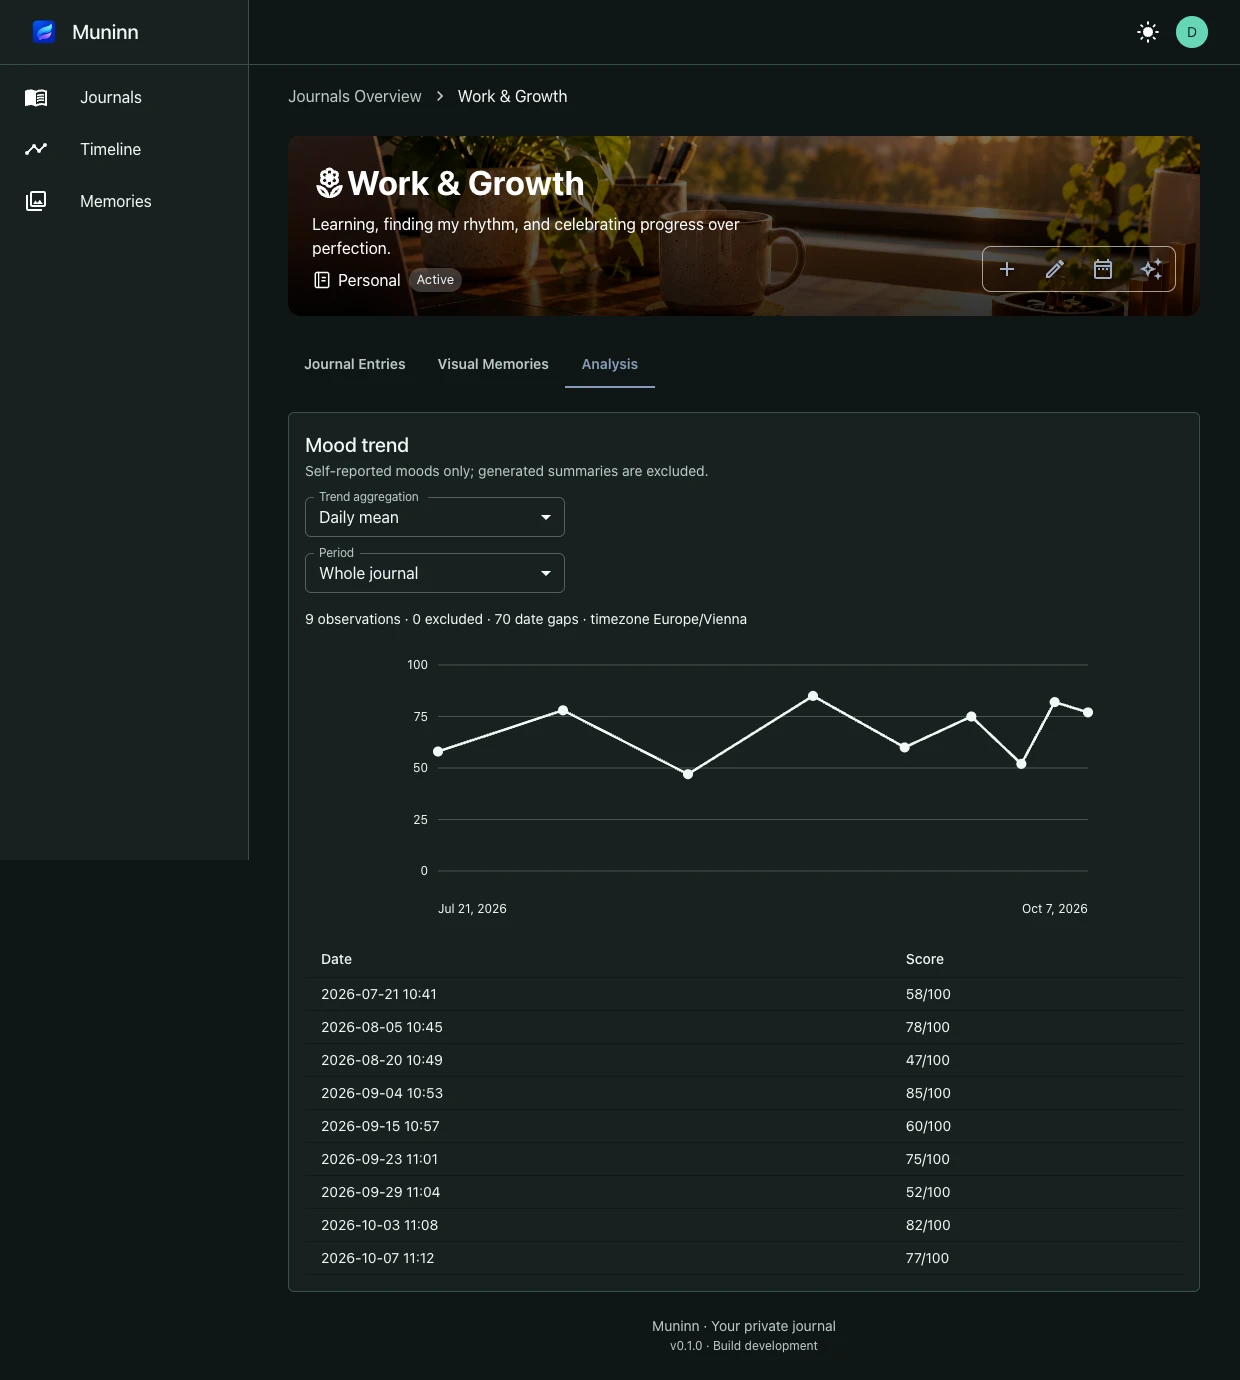Click the AI sparkle icon
This screenshot has height=1380, width=1240.
pyautogui.click(x=1151, y=269)
